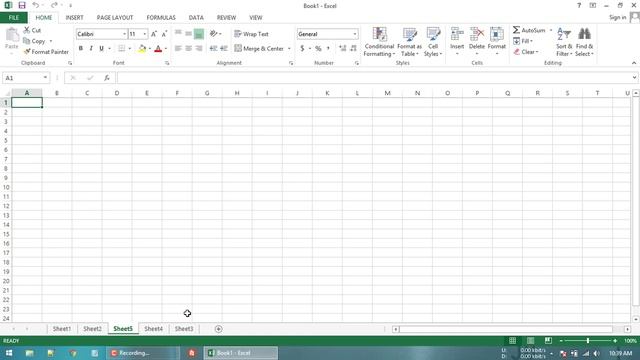The height and width of the screenshot is (360, 640).
Task: Click in the formula bar input
Action: click(374, 78)
